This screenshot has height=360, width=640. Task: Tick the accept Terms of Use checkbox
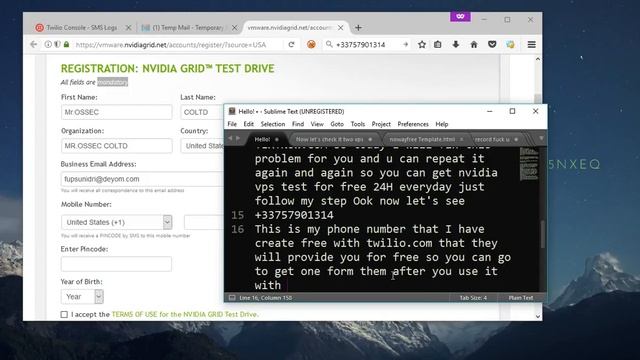64,314
